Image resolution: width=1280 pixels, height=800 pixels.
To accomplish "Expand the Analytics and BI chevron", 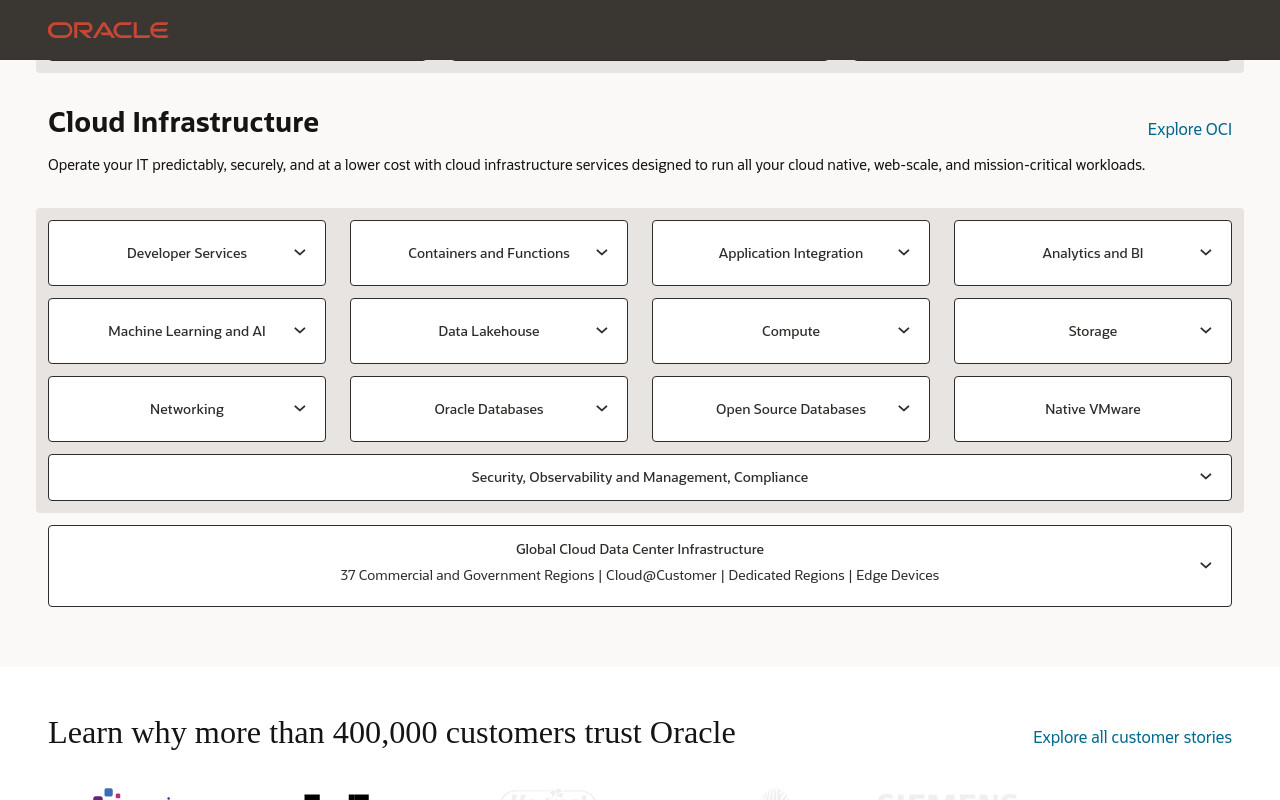I will tap(1206, 252).
